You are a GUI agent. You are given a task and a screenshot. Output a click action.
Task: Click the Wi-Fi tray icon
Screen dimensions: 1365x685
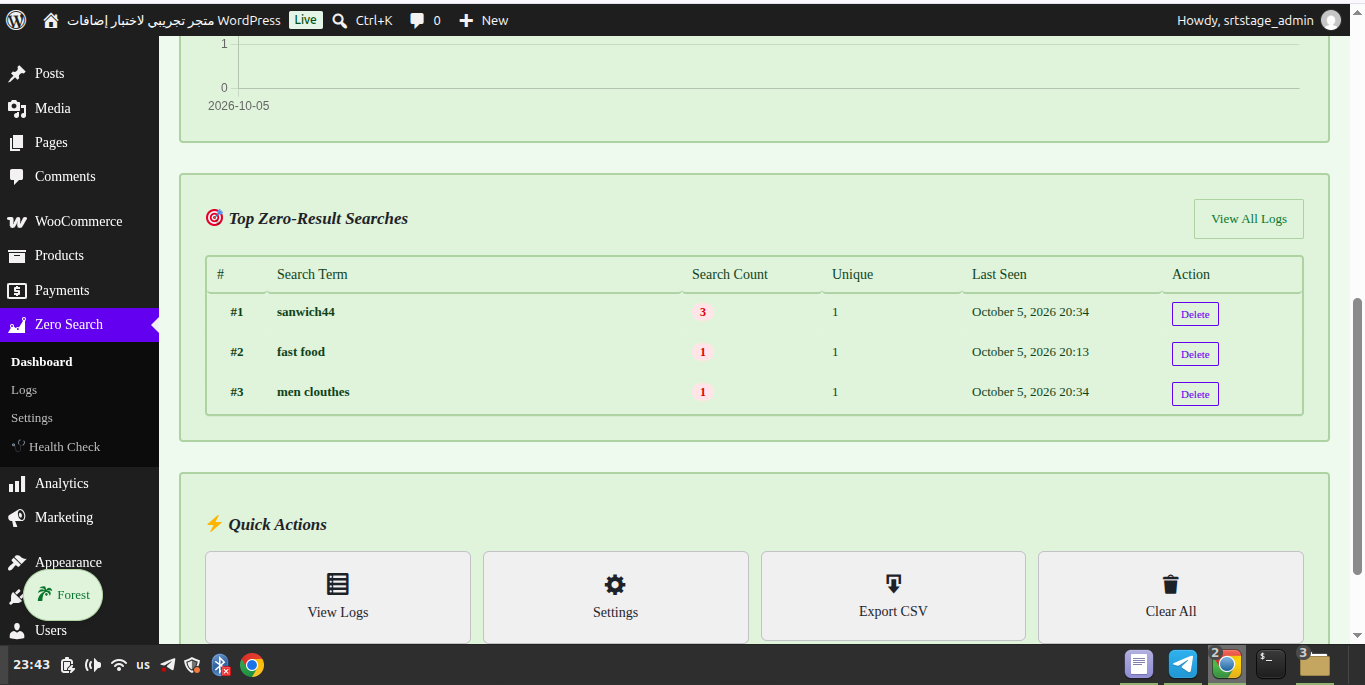(119, 665)
